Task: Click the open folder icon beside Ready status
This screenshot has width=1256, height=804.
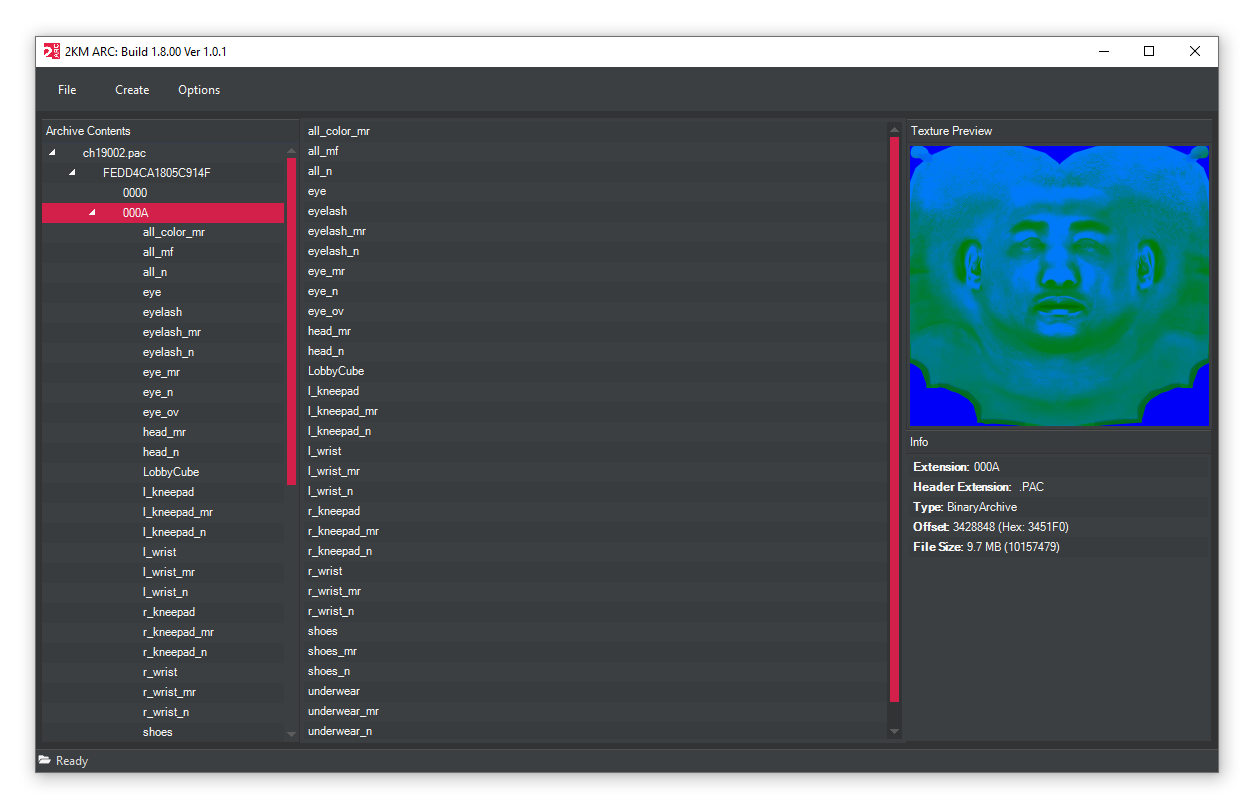Action: pos(44,761)
